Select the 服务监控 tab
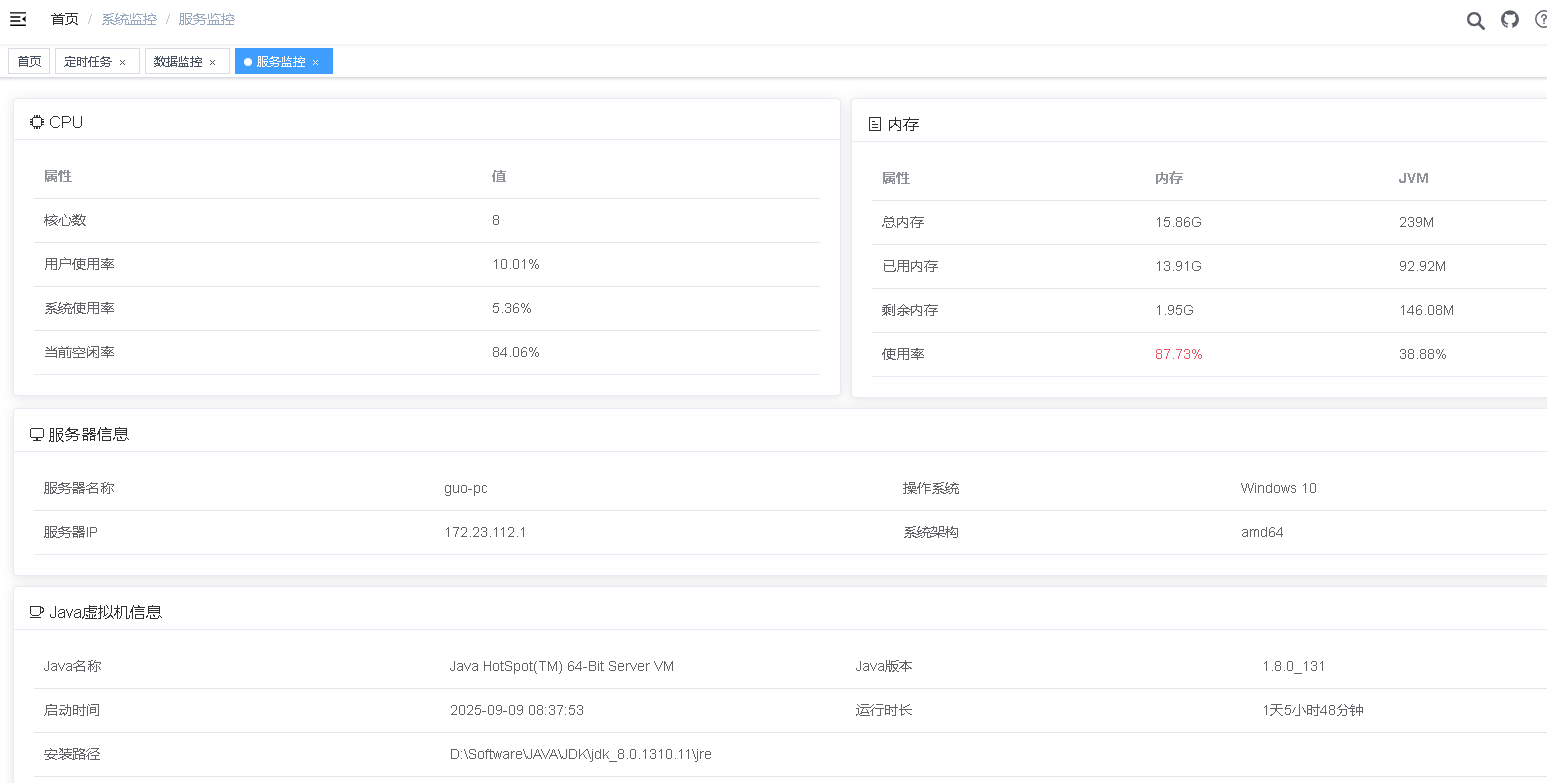The width and height of the screenshot is (1547, 783). 280,61
